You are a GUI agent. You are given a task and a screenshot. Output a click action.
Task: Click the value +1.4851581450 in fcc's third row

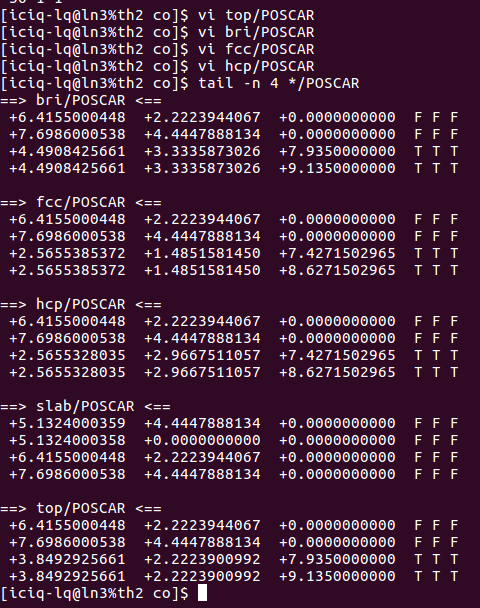click(x=202, y=253)
